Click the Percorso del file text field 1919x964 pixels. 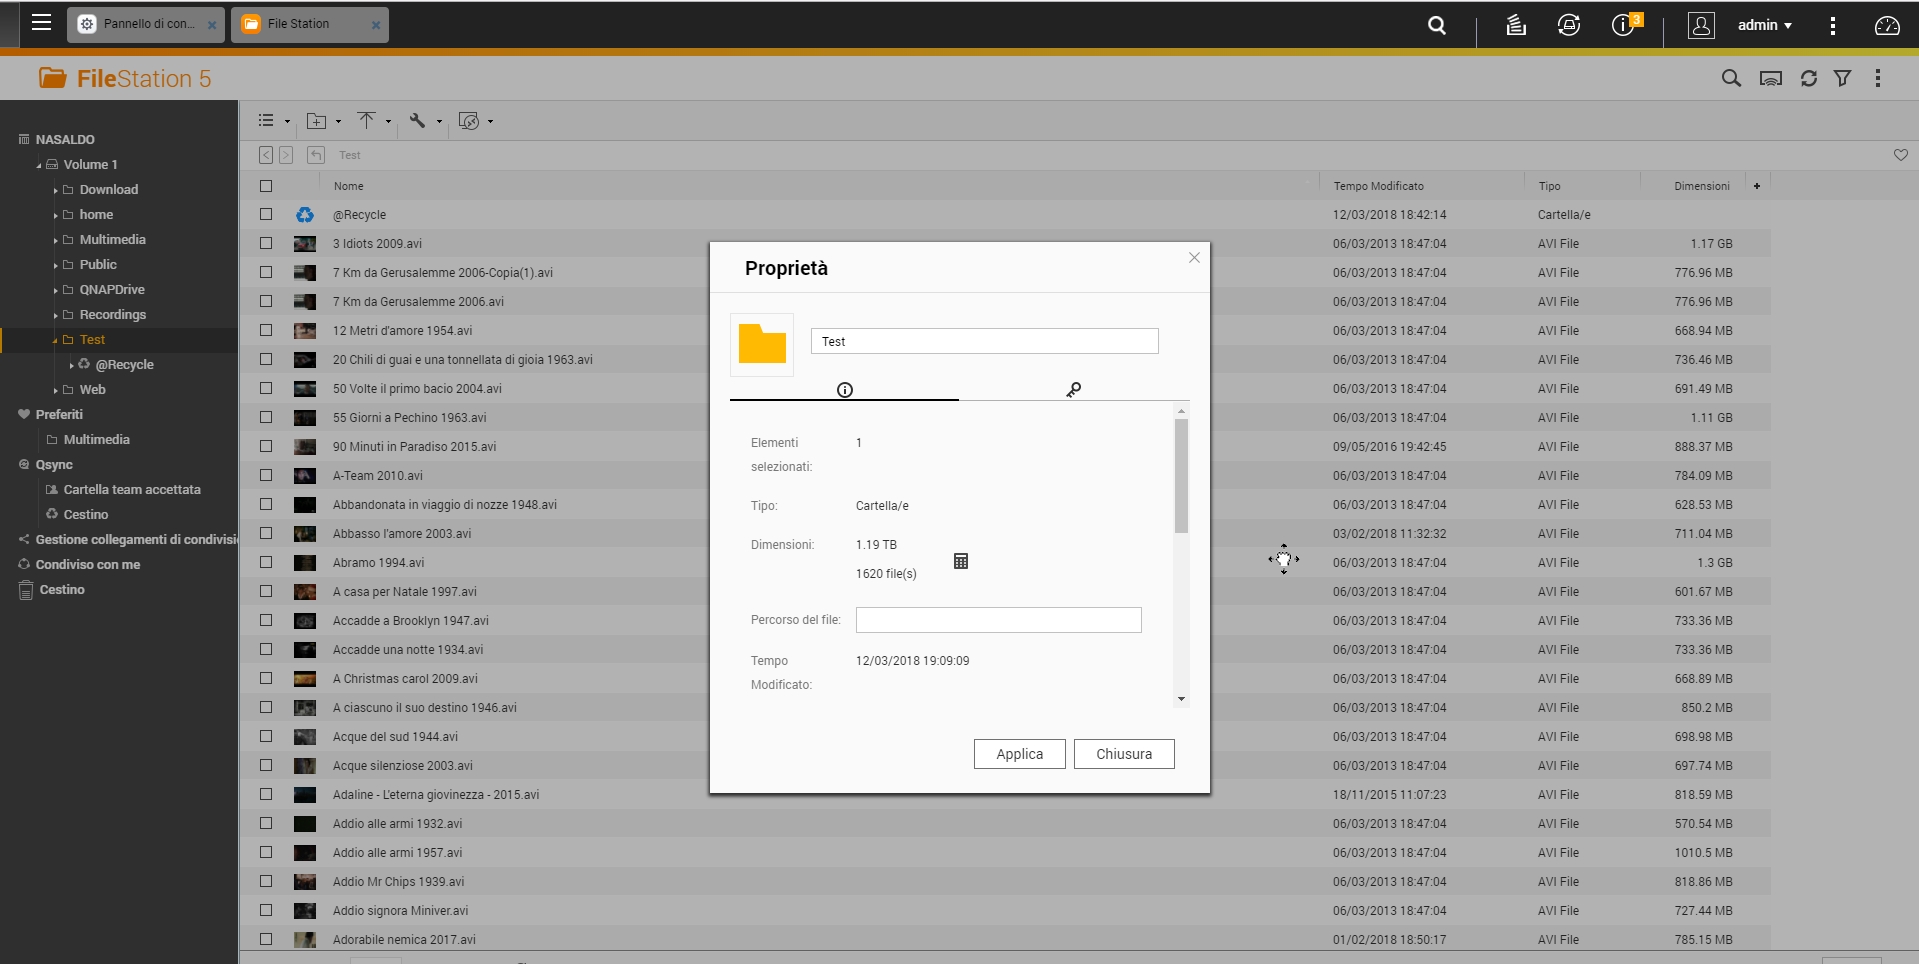coord(998,620)
